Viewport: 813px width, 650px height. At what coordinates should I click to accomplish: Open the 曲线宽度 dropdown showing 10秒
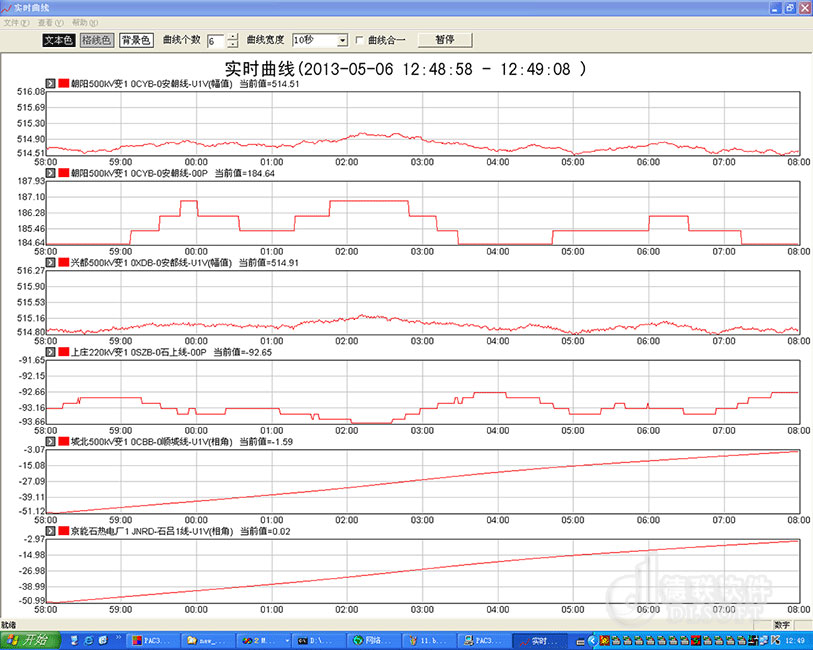pos(342,41)
